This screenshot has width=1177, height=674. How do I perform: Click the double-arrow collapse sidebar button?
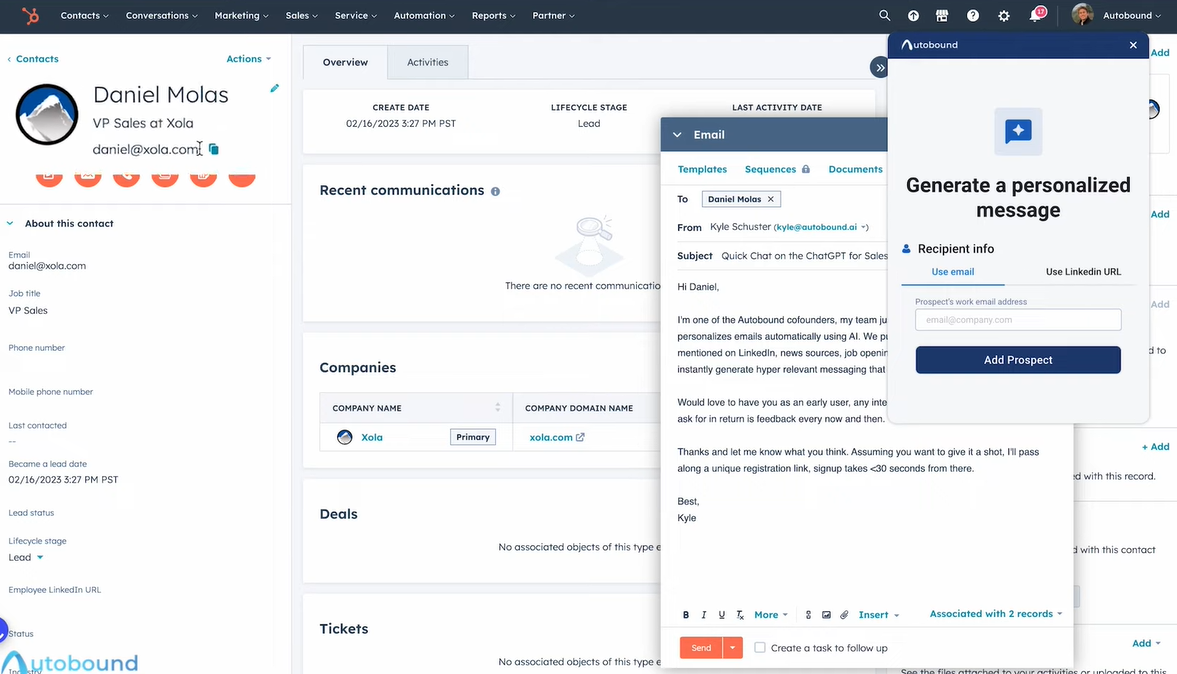879,68
